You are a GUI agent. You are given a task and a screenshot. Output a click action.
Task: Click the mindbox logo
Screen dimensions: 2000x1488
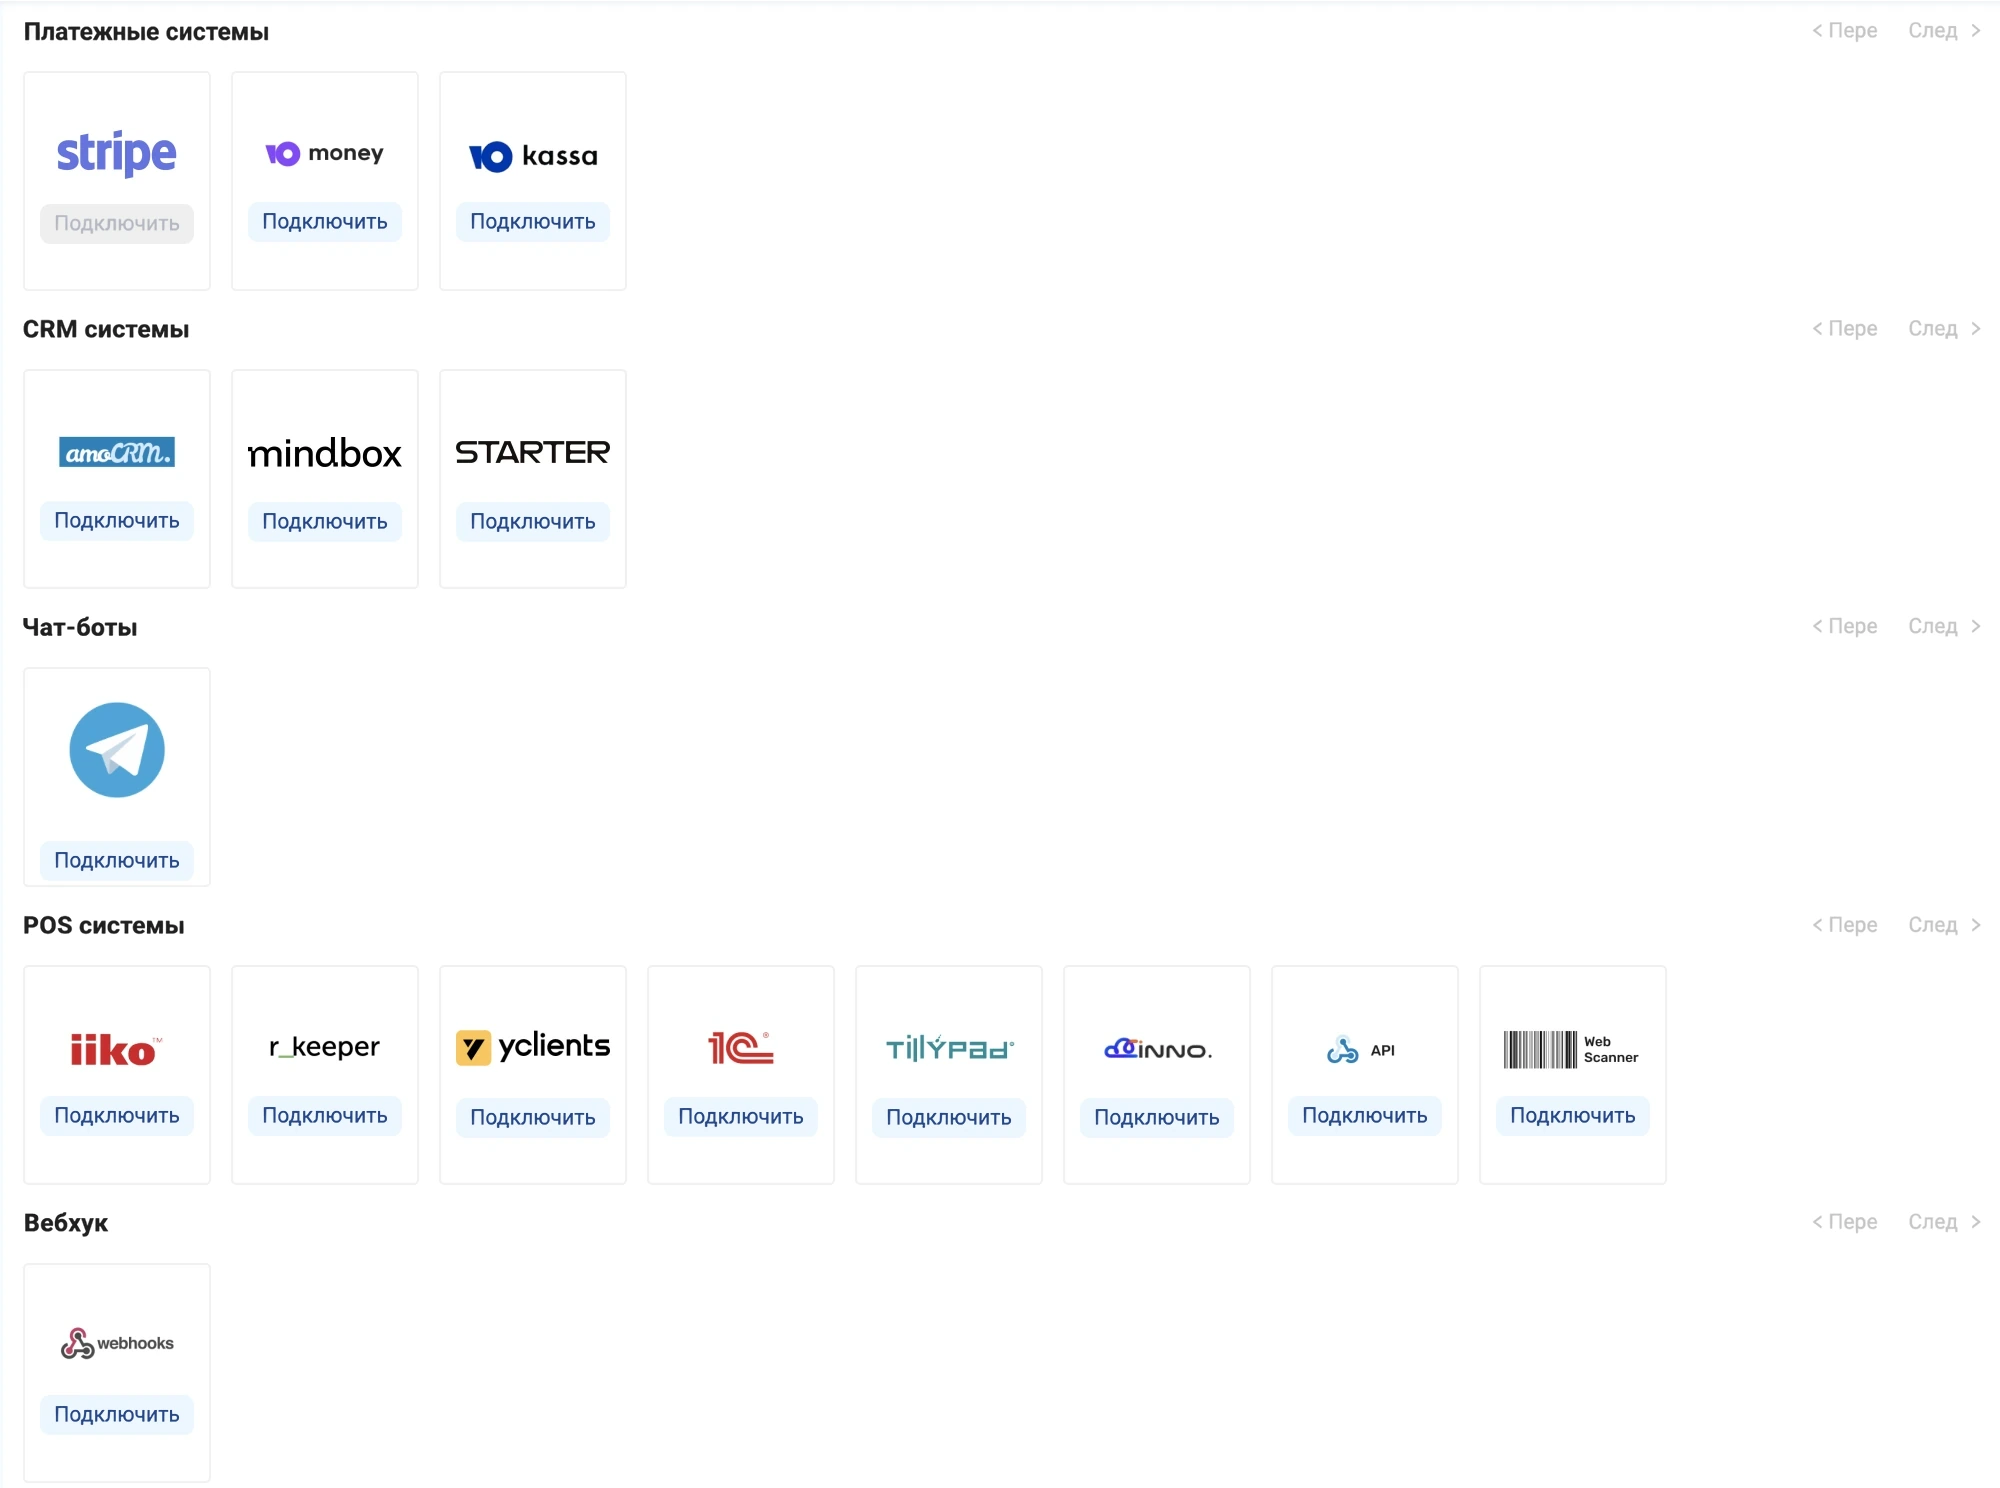point(325,453)
